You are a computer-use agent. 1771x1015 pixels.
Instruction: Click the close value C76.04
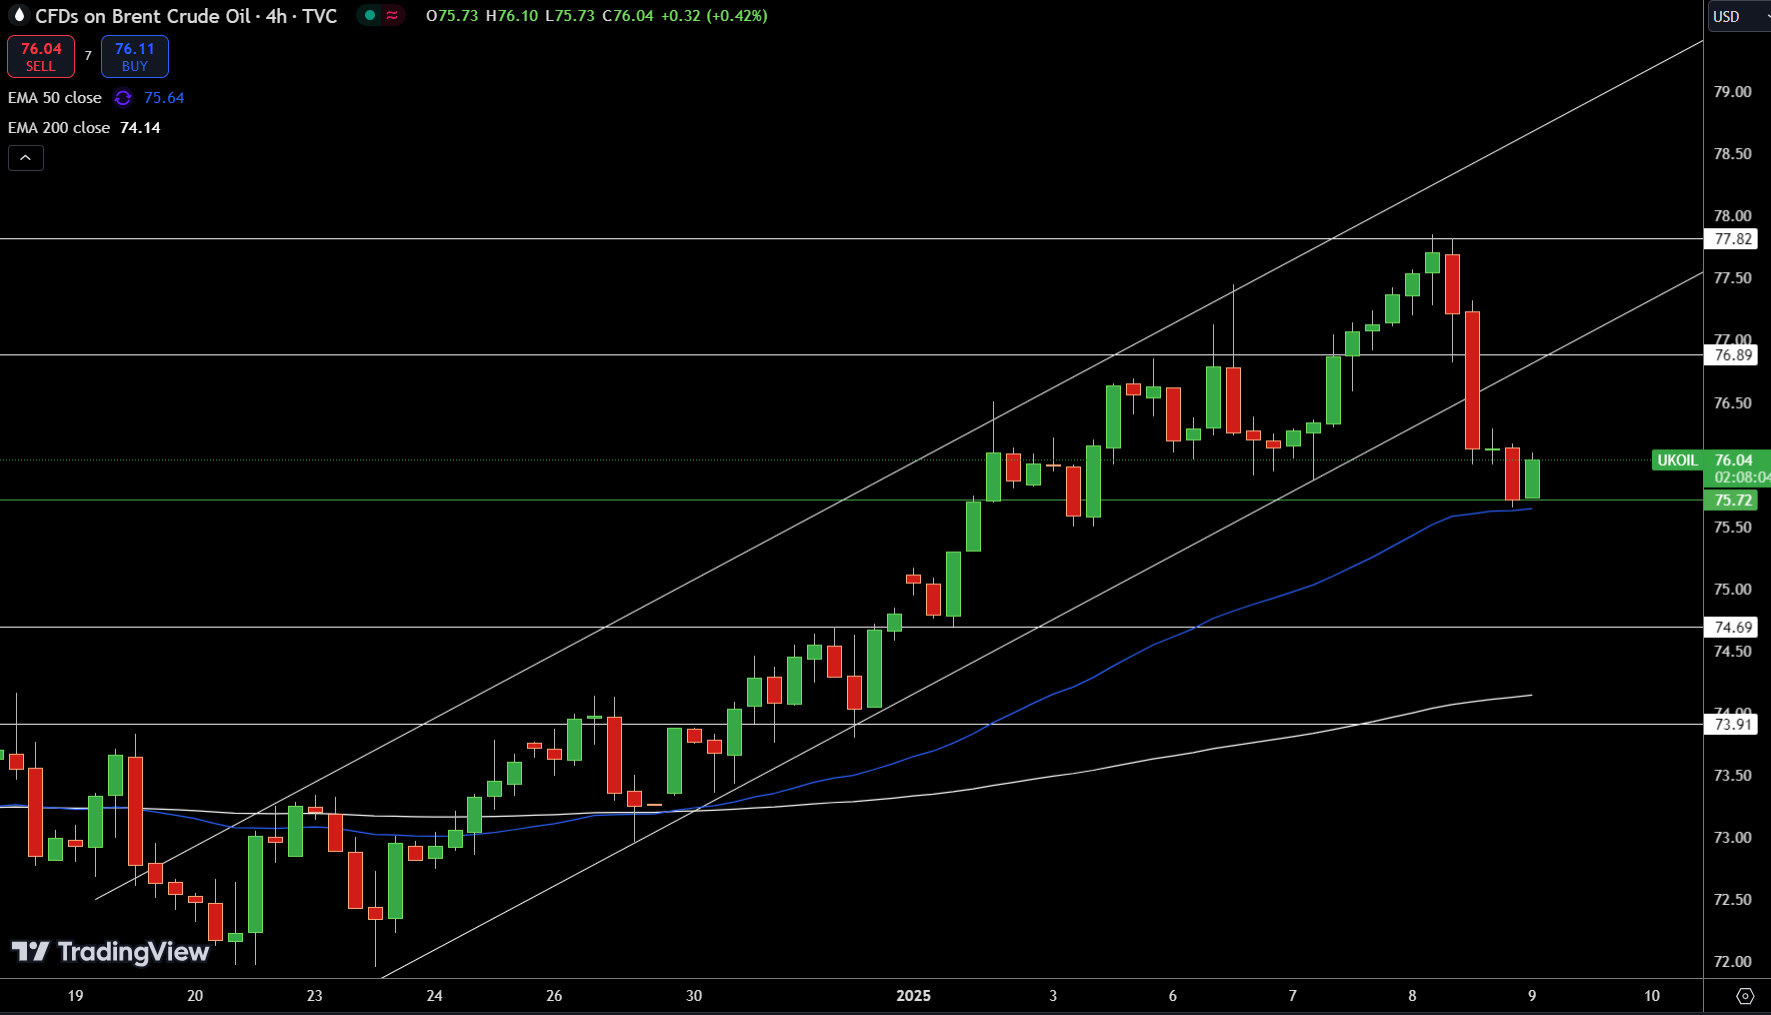point(628,16)
